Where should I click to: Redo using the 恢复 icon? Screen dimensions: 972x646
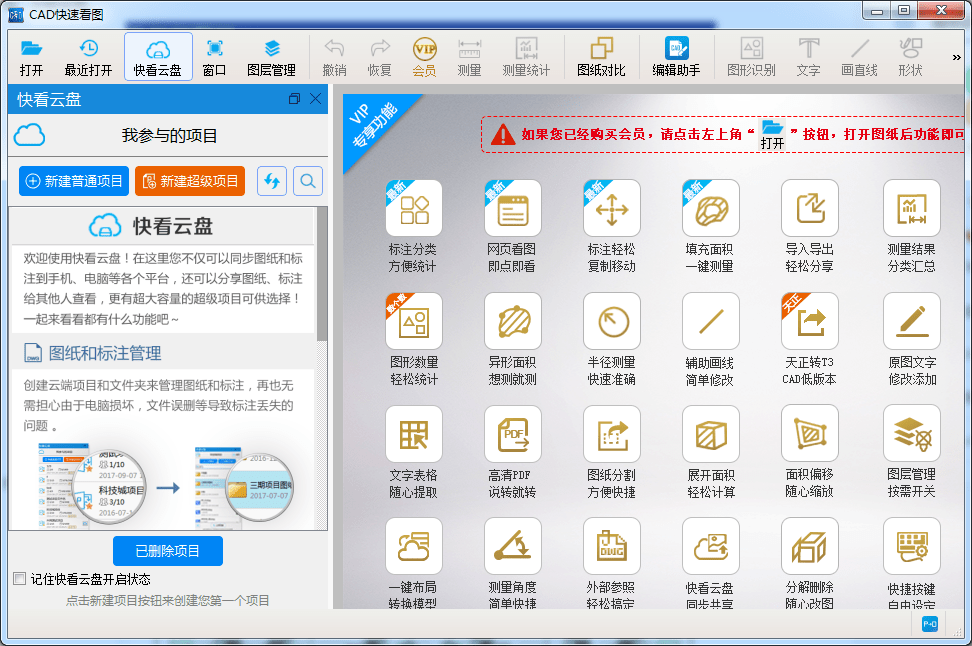[380, 55]
